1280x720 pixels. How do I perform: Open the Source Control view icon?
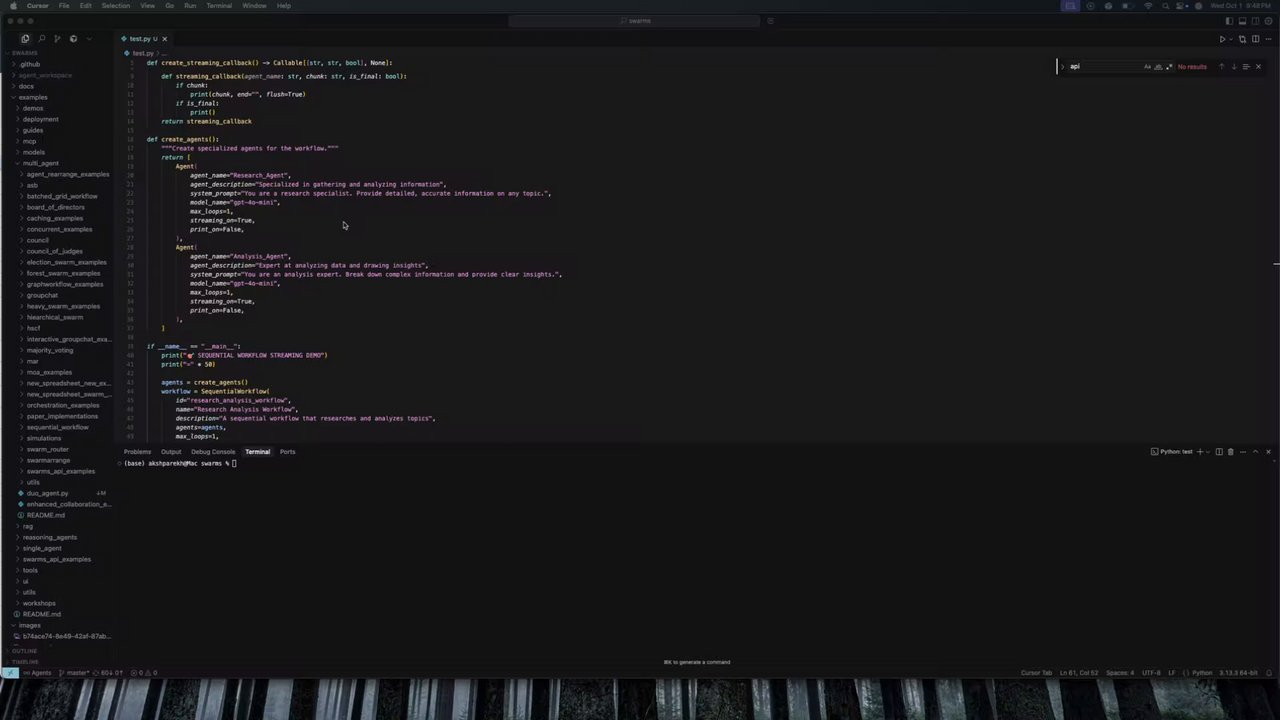(x=57, y=39)
